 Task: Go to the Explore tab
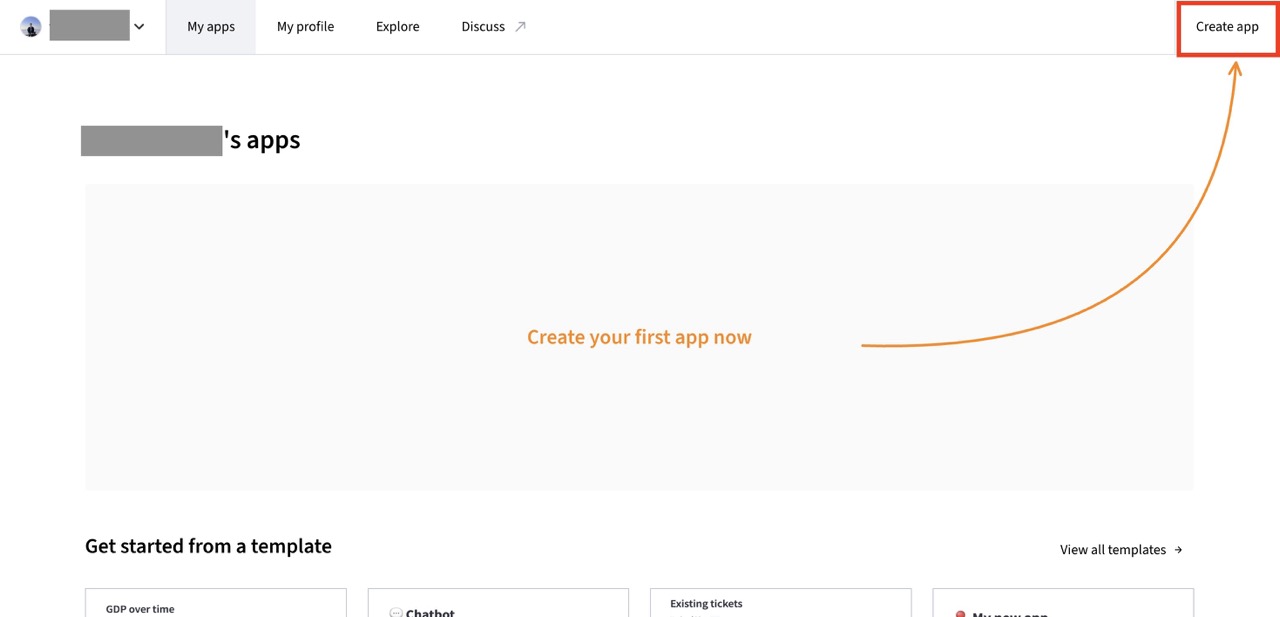point(398,27)
